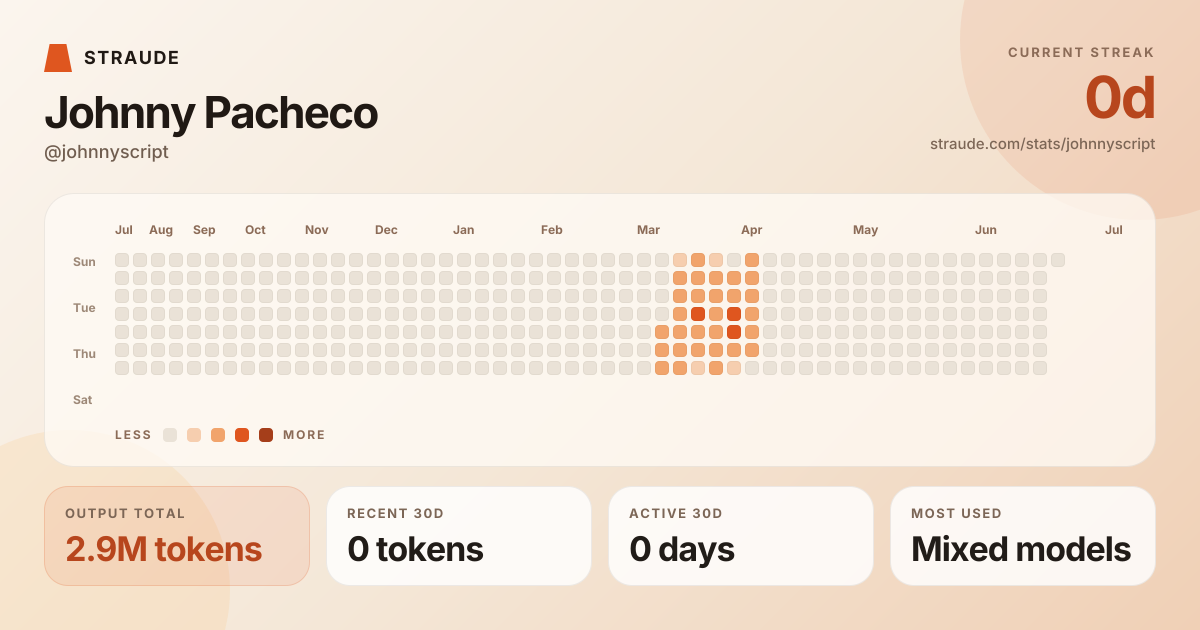
Task: Select the Active 30D days card
Action: [741, 536]
